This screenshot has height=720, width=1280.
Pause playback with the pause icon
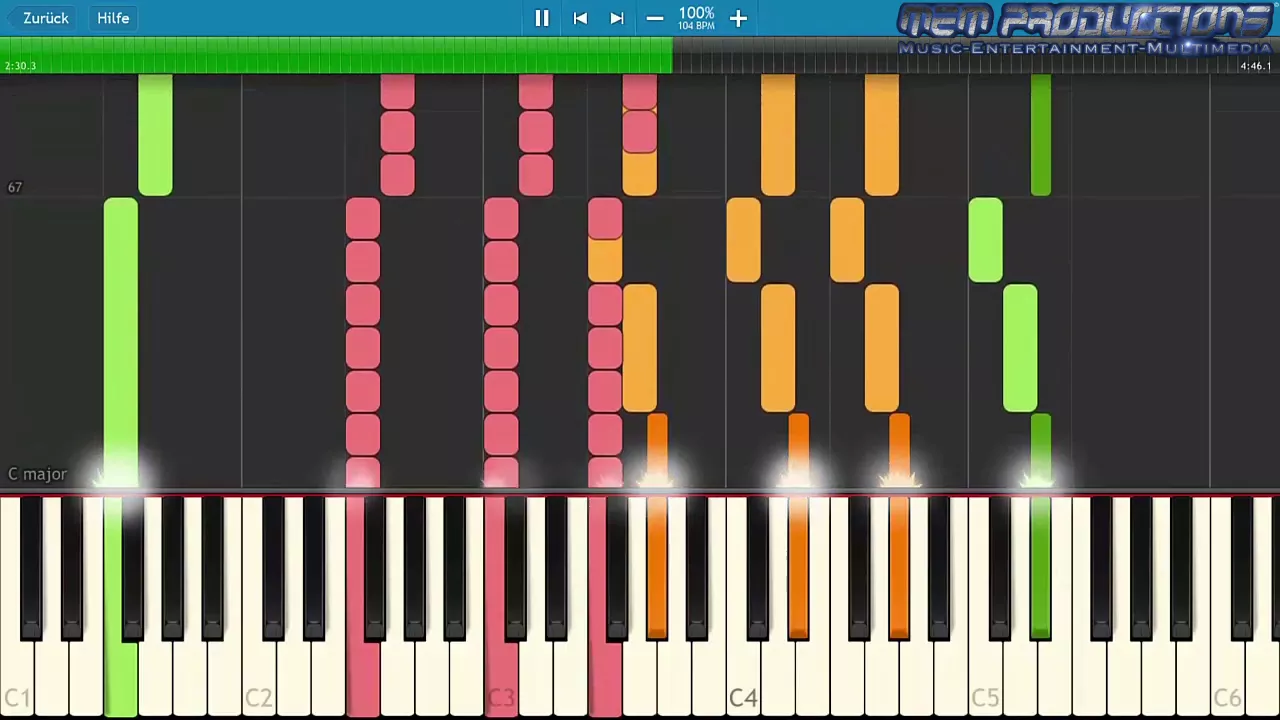[x=541, y=18]
